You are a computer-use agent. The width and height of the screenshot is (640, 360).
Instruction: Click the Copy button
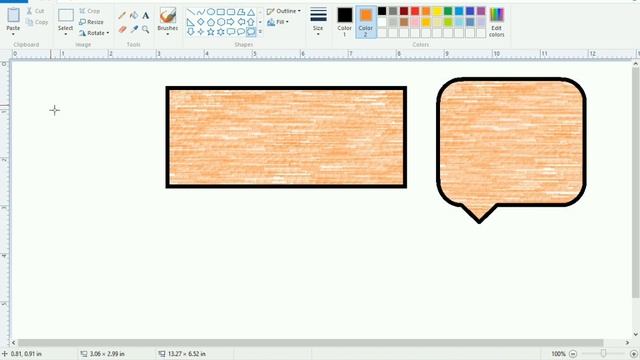pos(37,22)
